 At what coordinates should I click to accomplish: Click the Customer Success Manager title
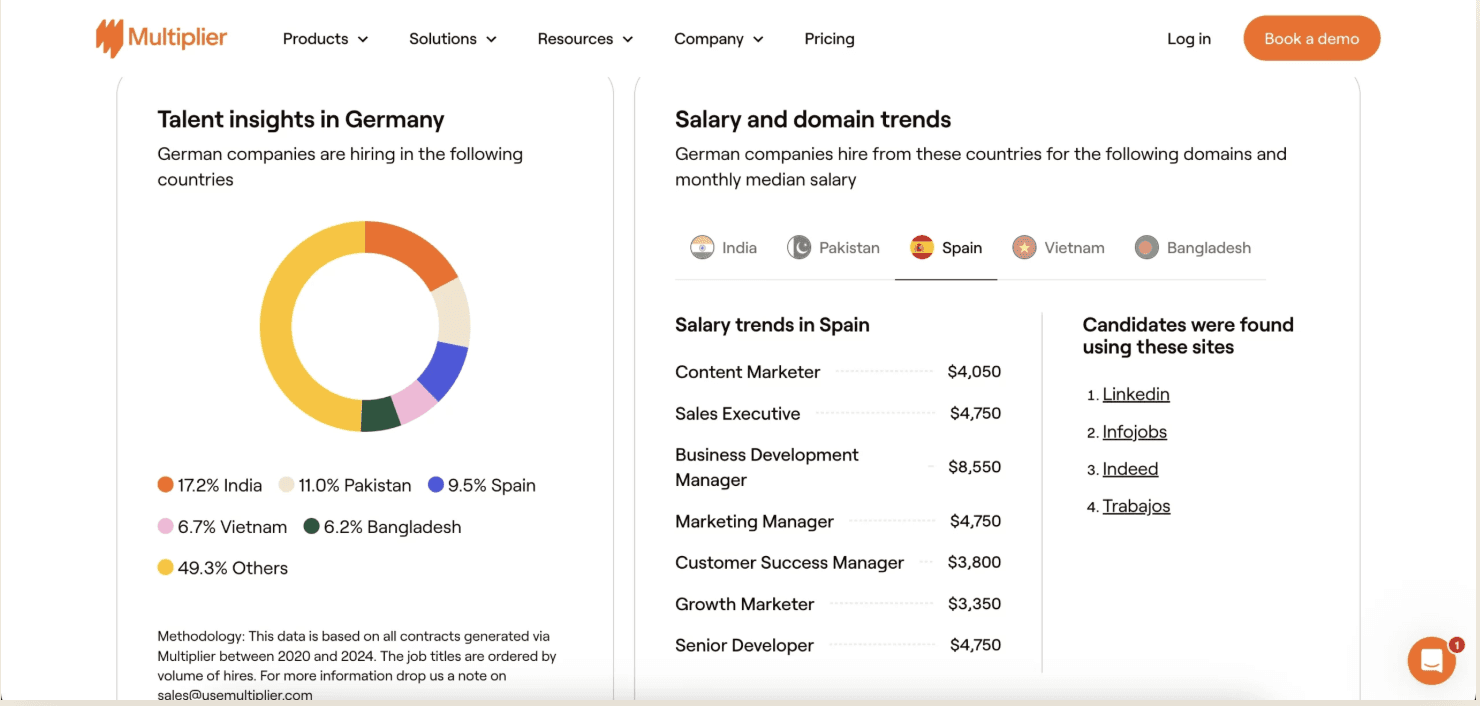(x=790, y=563)
